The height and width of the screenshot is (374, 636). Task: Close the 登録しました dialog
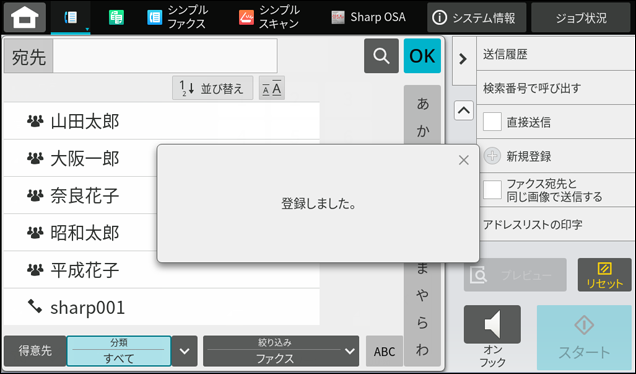(x=464, y=160)
